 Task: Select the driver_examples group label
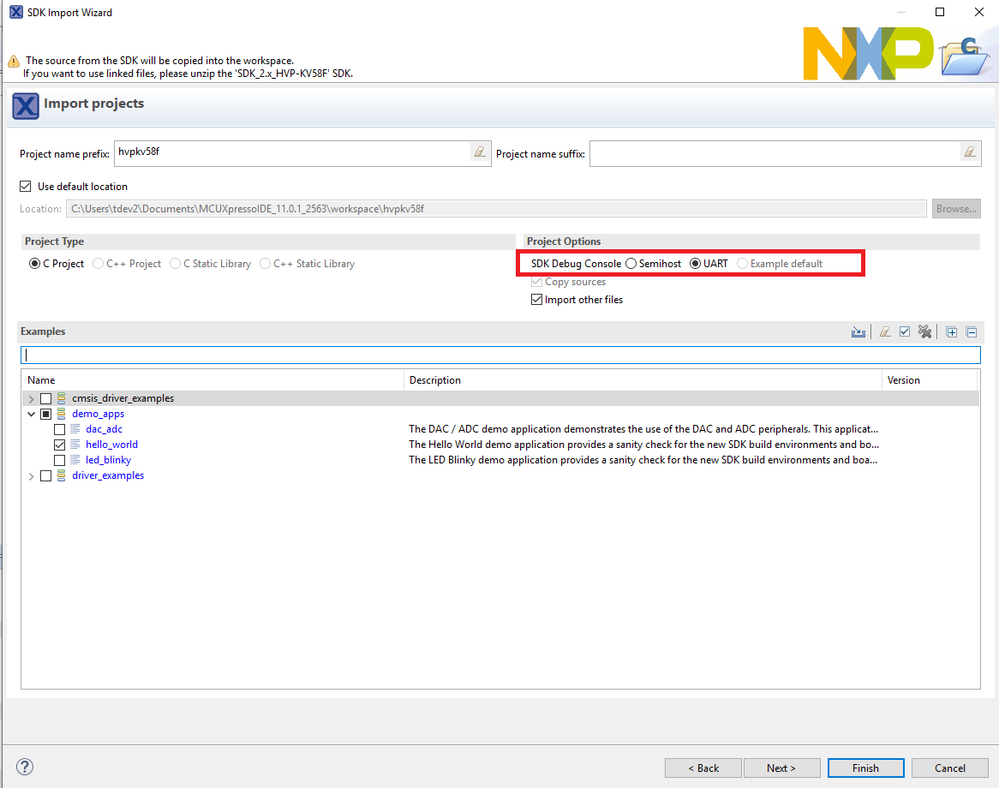108,475
